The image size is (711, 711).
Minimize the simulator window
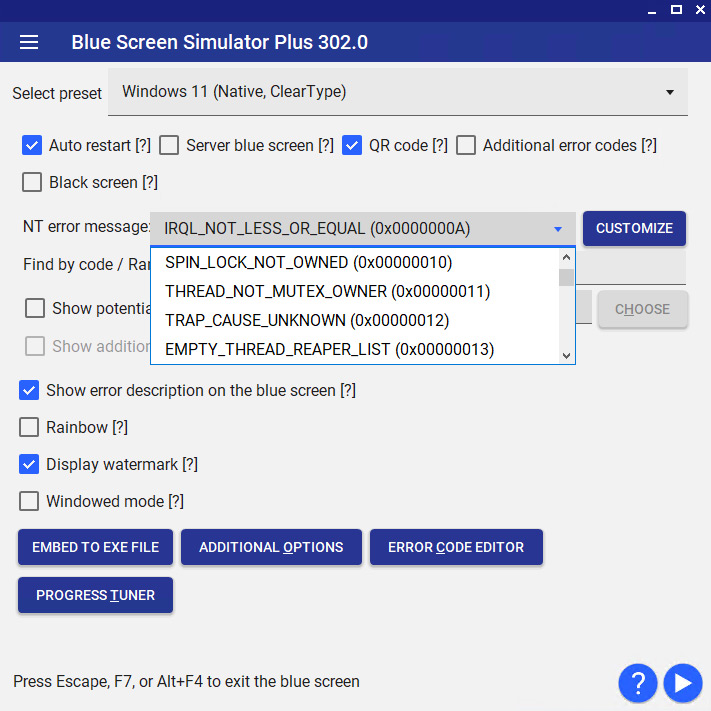pos(652,11)
